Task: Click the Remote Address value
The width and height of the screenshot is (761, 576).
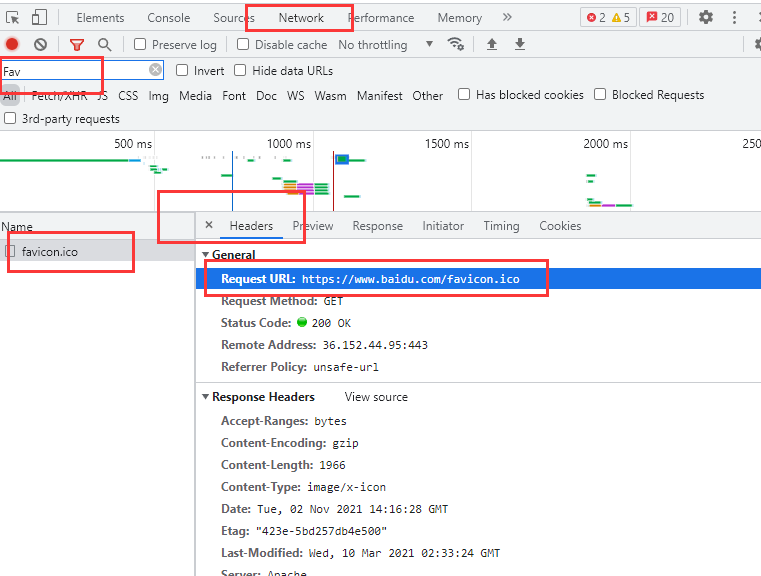Action: coord(375,345)
